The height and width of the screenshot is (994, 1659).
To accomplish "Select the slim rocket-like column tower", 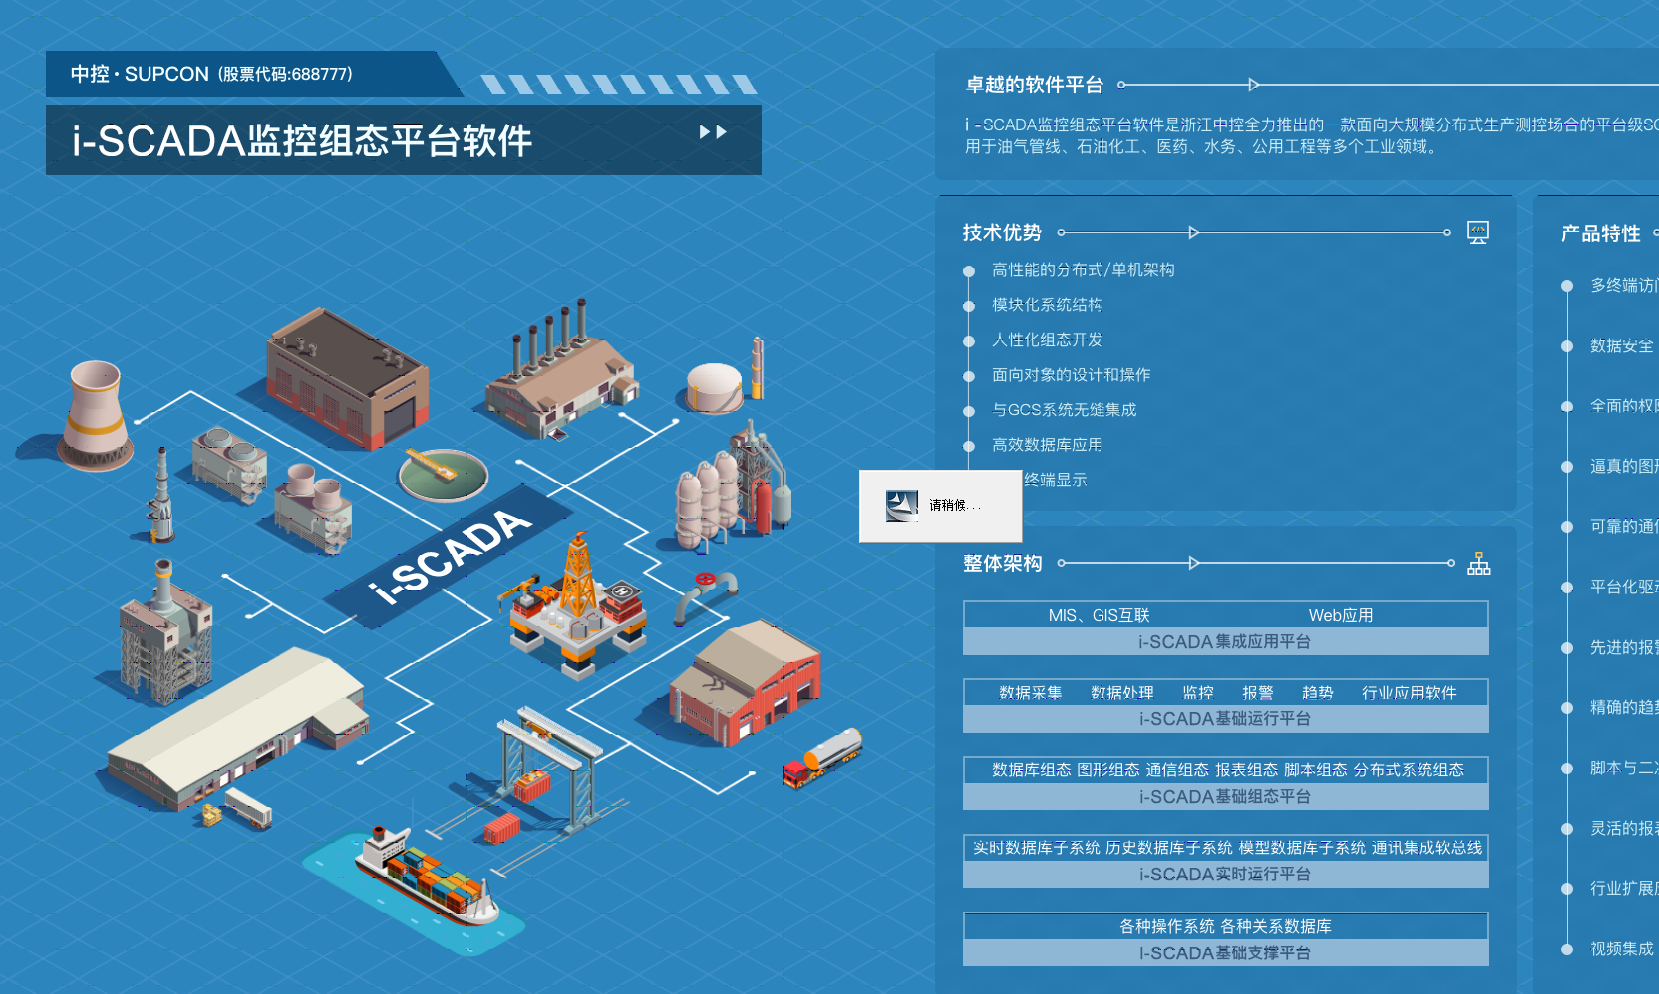I will point(160,495).
